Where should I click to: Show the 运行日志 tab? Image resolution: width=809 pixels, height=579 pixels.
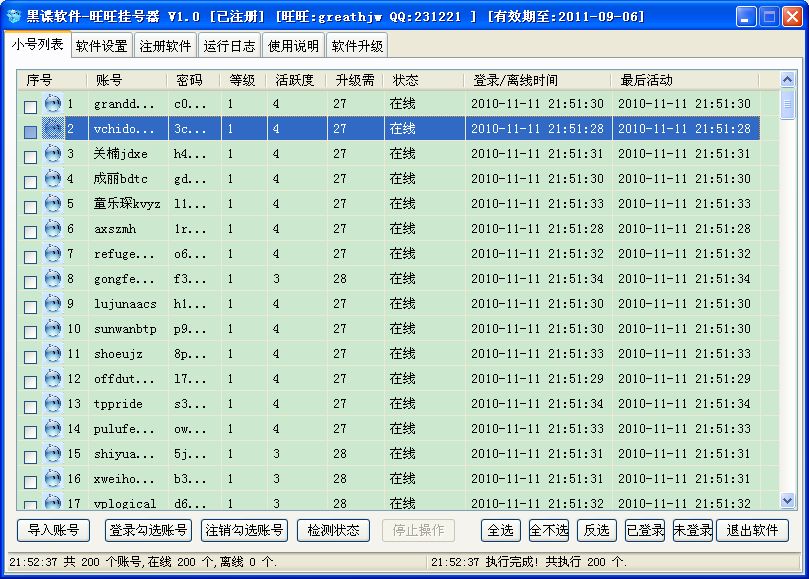point(229,46)
